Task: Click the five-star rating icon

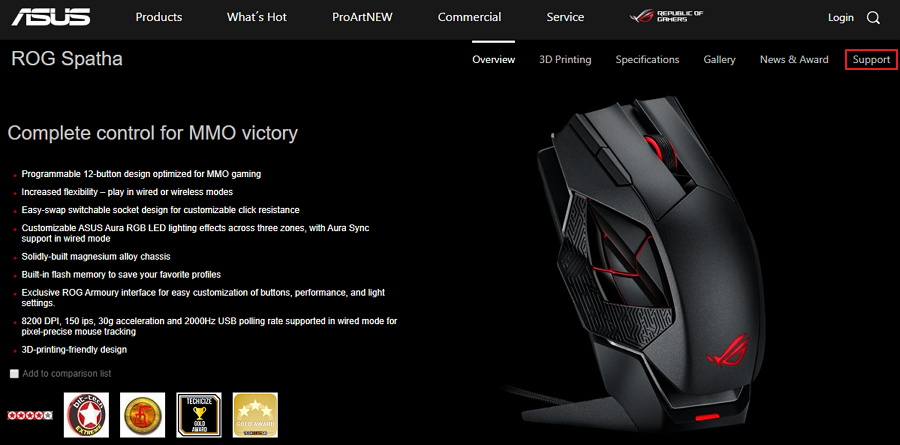Action: (30, 415)
